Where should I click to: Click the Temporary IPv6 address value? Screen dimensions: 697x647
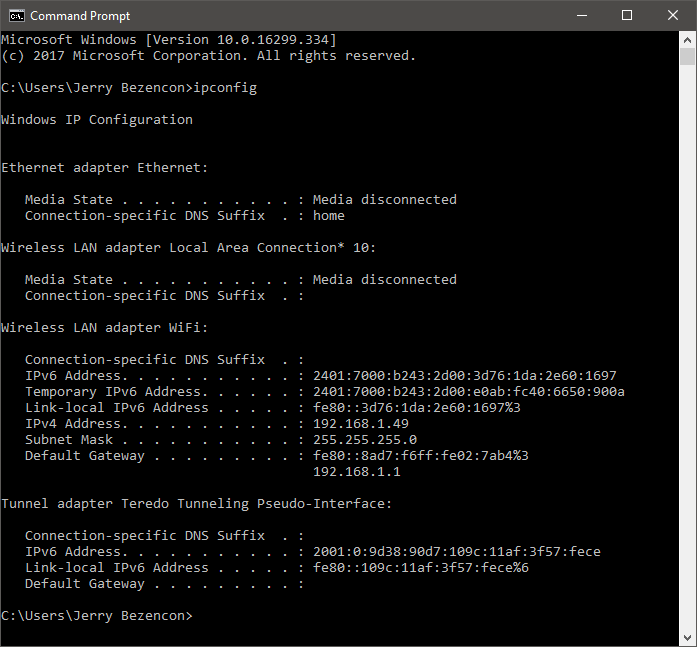click(469, 391)
